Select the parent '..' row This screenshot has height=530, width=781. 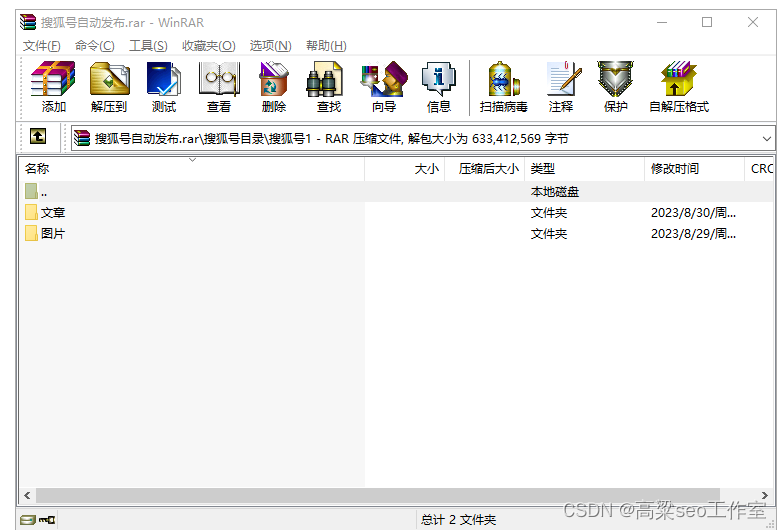396,191
